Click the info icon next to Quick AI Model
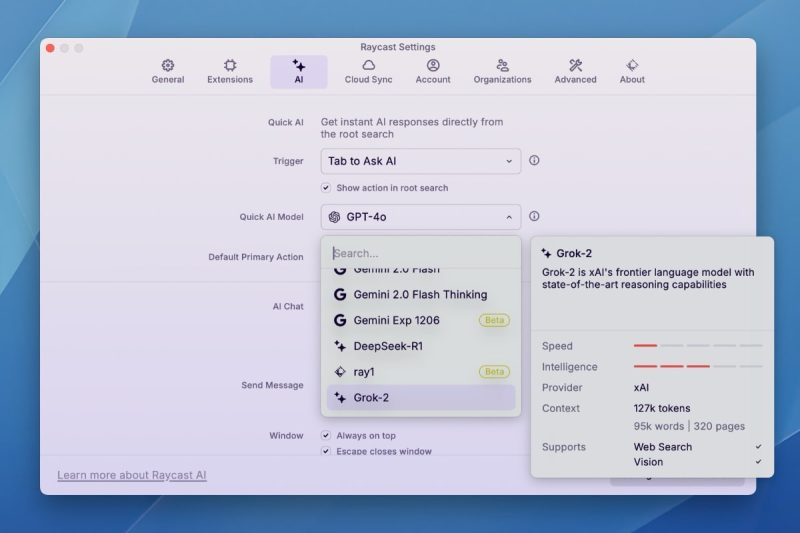 (534, 216)
